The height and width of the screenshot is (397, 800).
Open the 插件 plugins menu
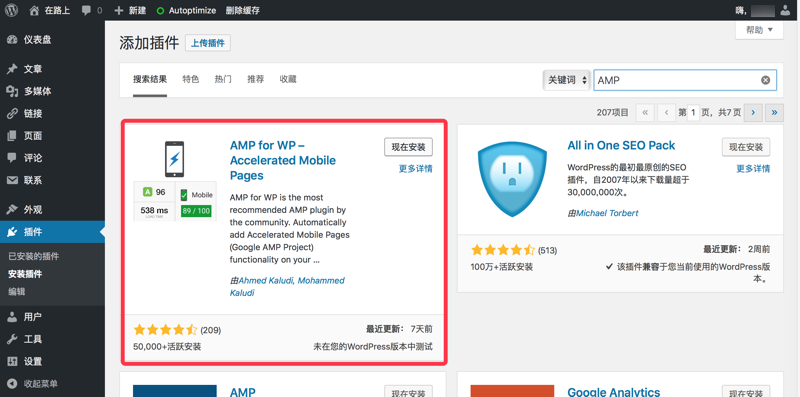click(x=52, y=232)
